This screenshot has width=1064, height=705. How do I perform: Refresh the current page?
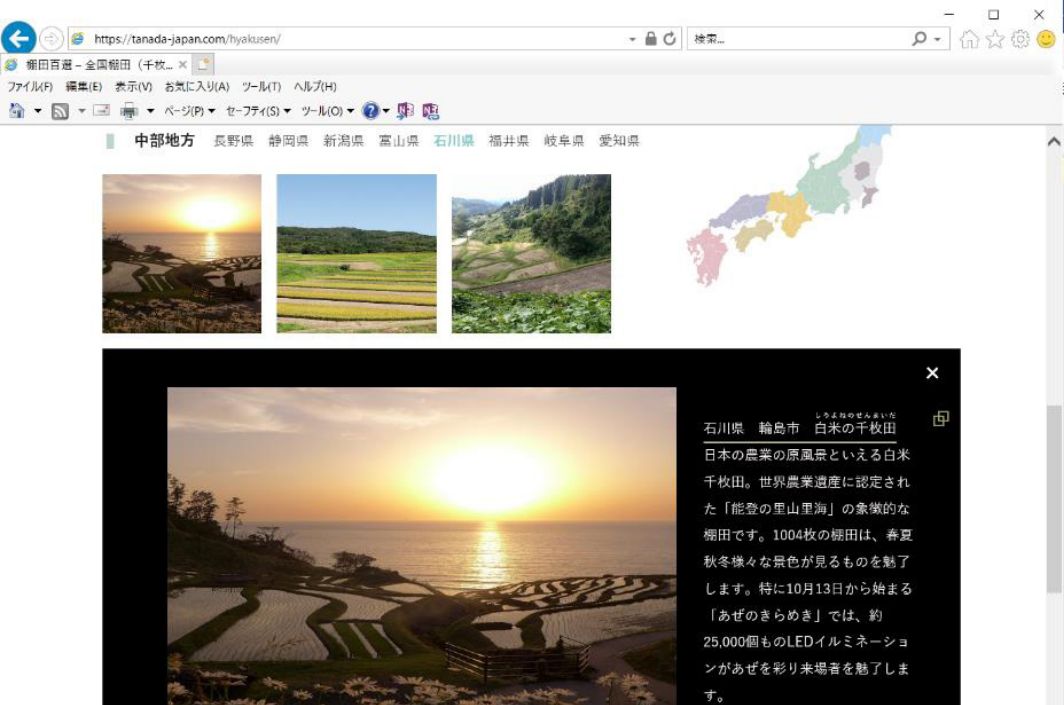coord(670,39)
